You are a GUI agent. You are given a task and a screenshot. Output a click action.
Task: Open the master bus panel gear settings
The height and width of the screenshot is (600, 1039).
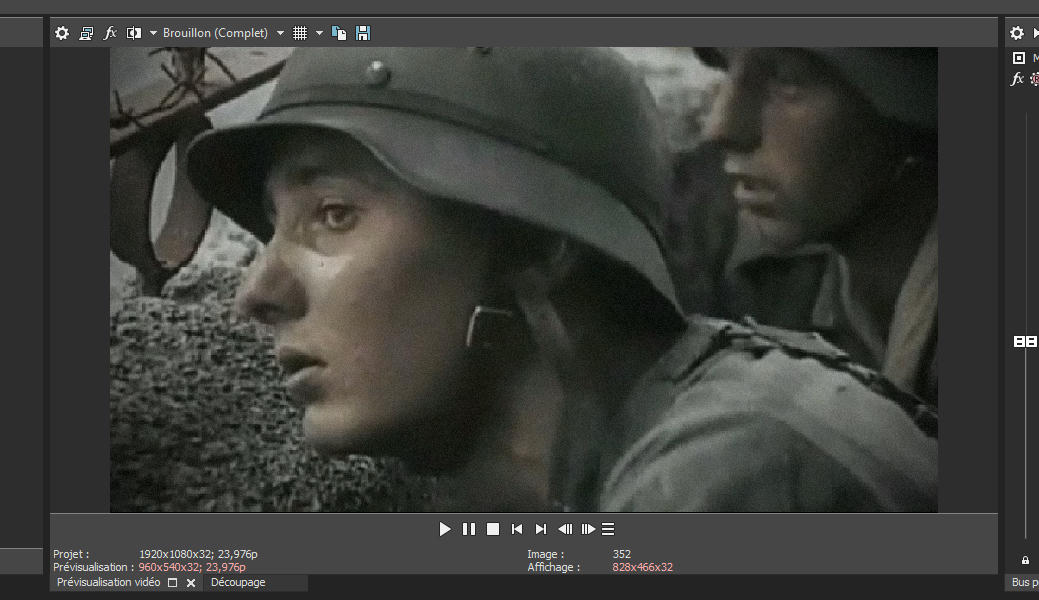point(1017,33)
